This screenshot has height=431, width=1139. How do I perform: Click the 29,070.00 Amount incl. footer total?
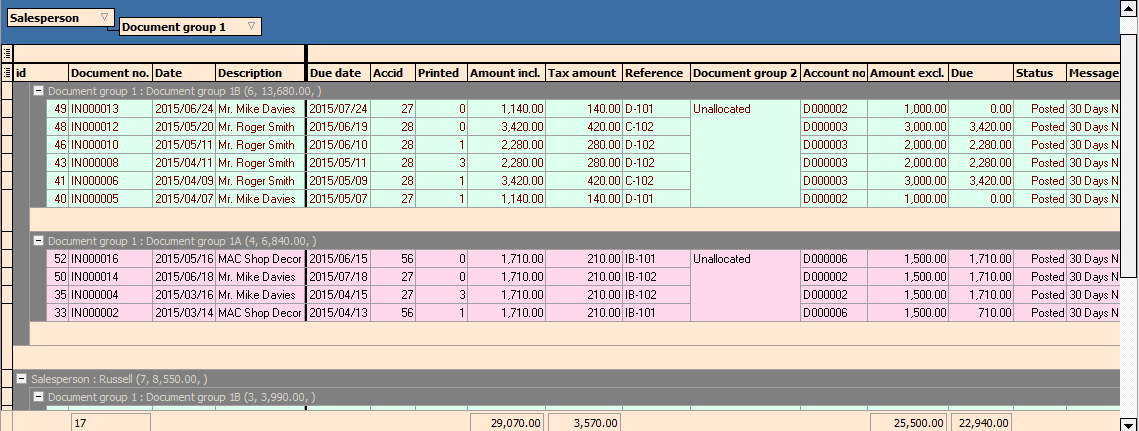point(507,423)
